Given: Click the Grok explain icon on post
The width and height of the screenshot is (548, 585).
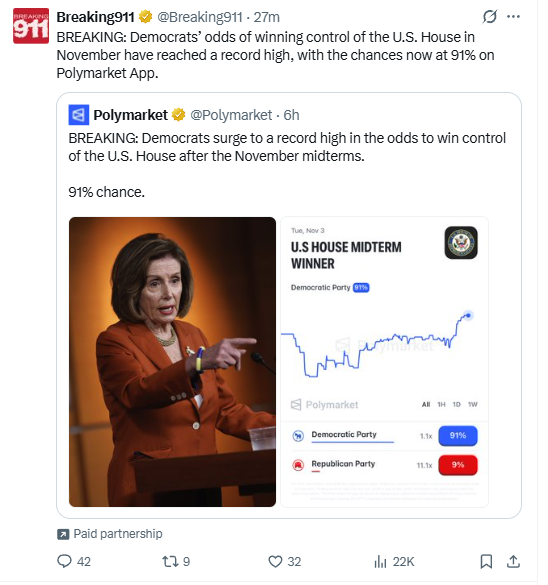Looking at the screenshot, I should 489,17.
